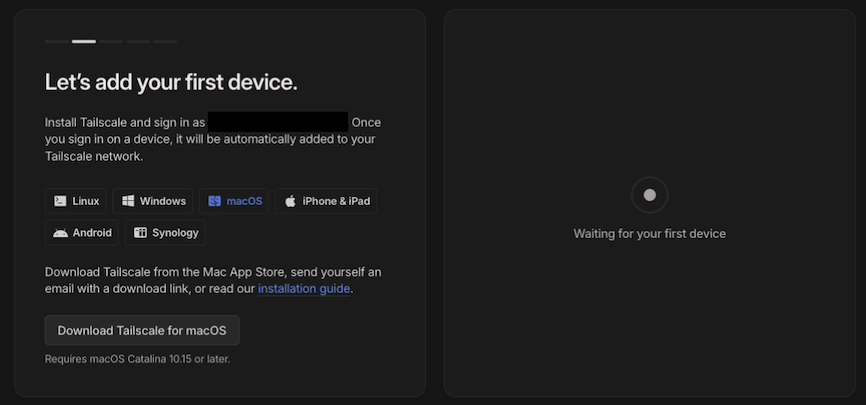The width and height of the screenshot is (866, 405).
Task: Click the Synology NAS icon
Action: click(140, 233)
